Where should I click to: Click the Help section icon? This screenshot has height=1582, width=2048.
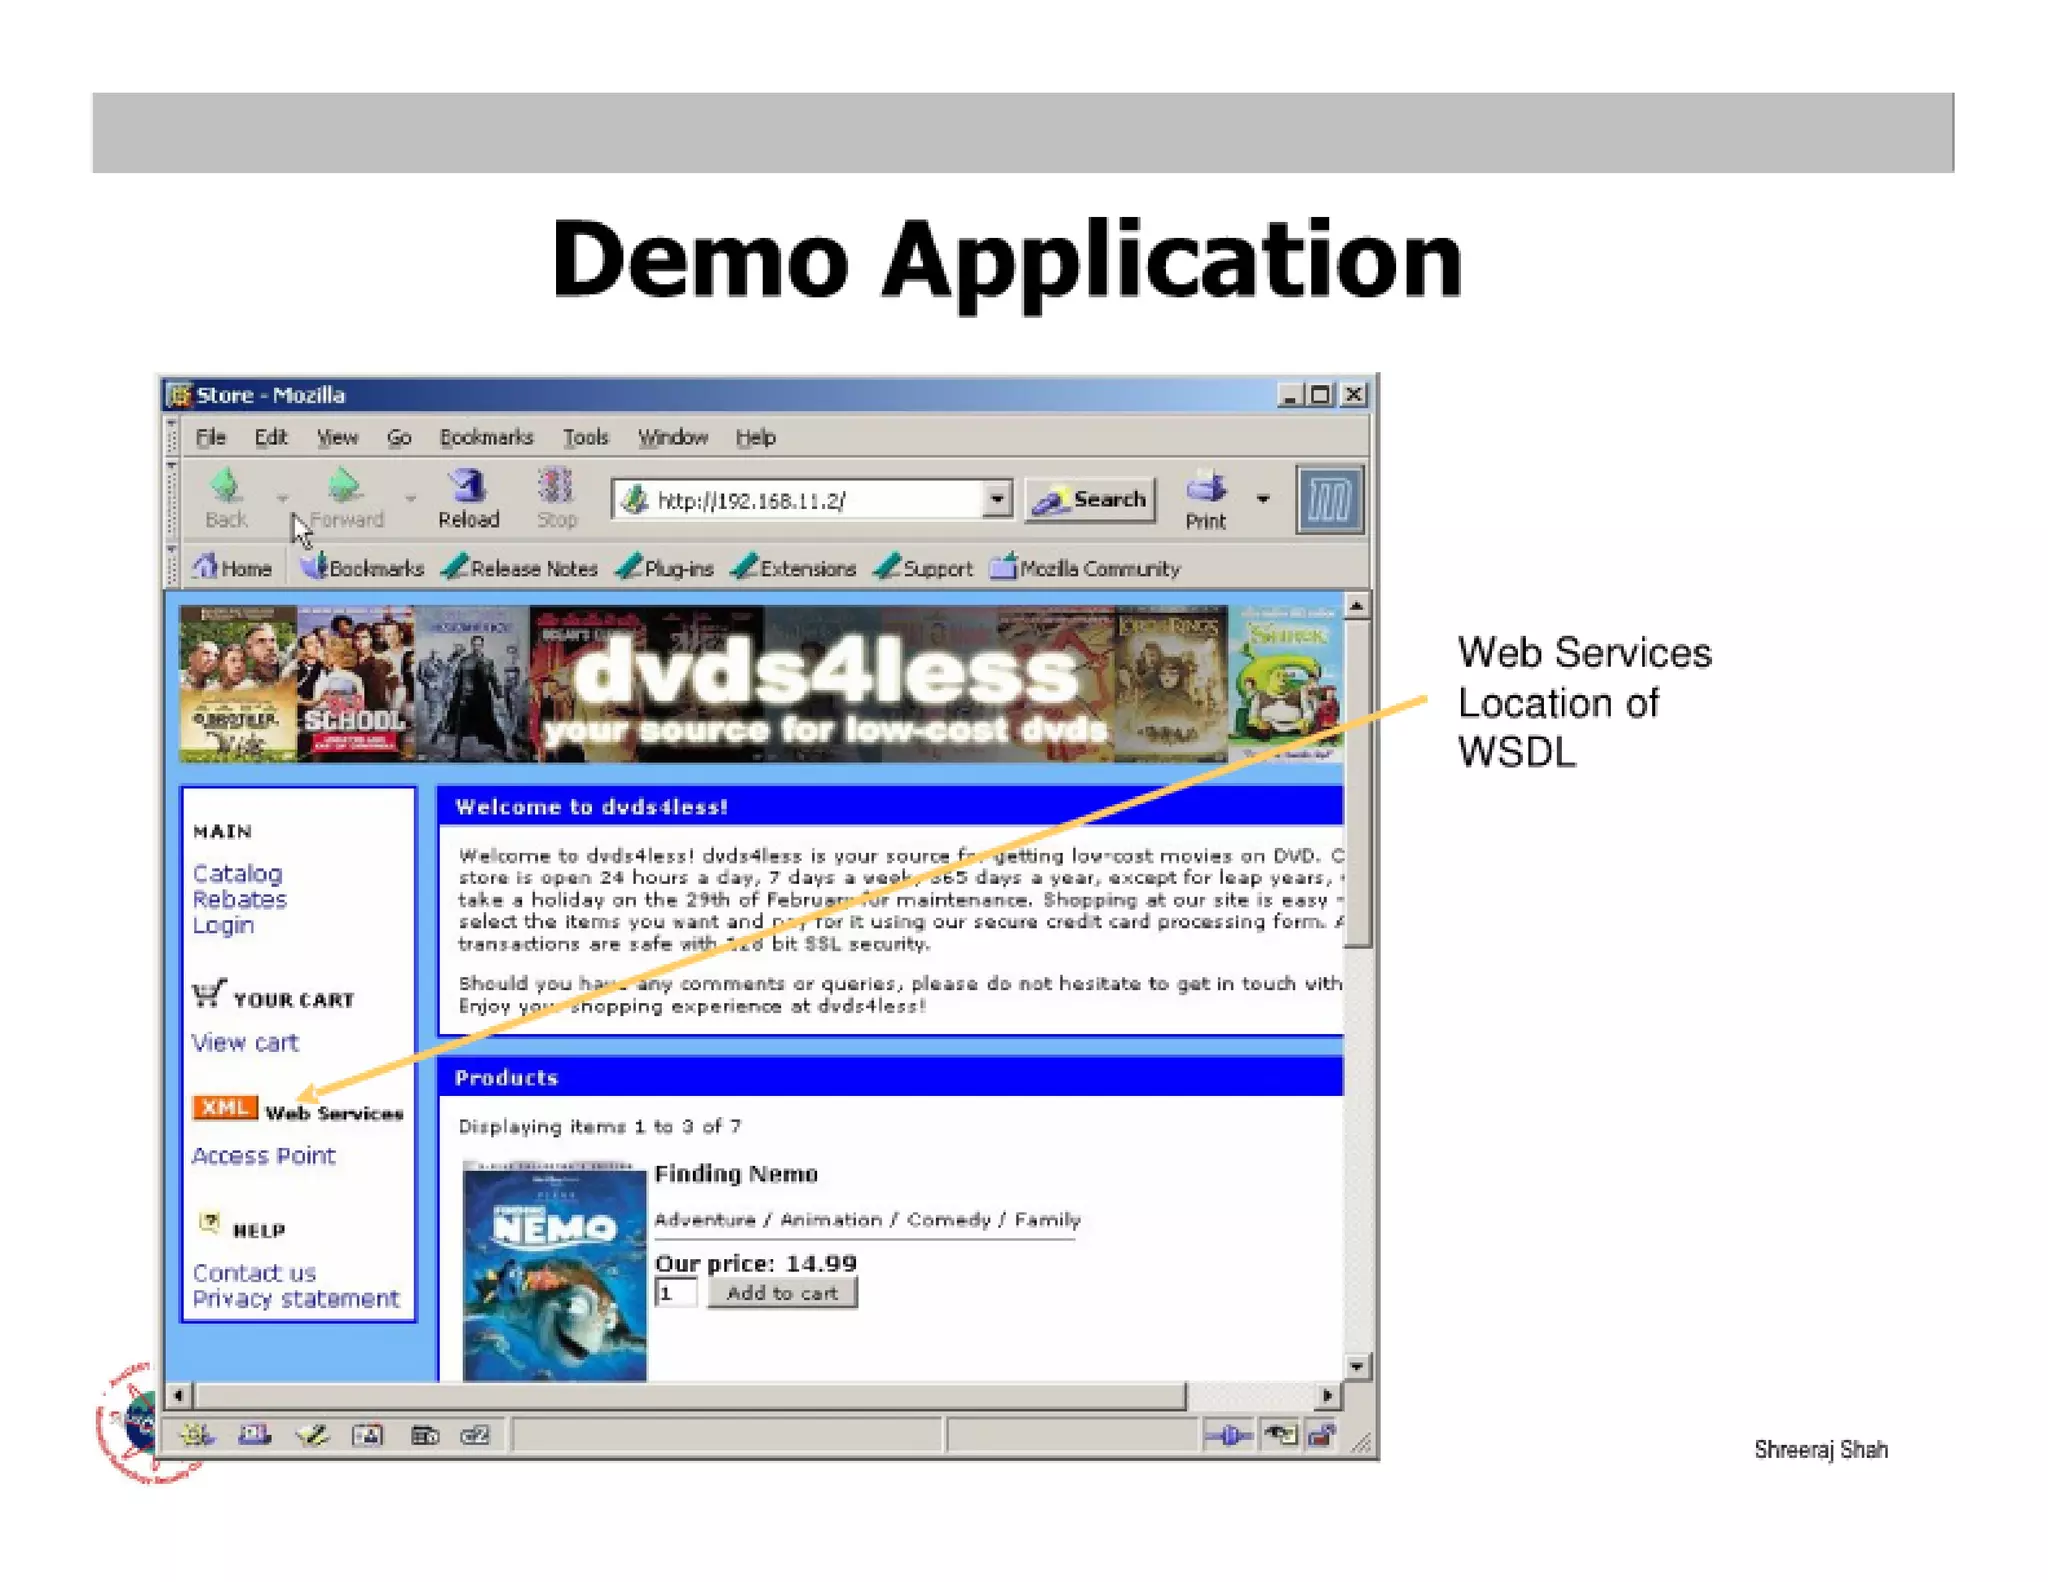pyautogui.click(x=209, y=1222)
